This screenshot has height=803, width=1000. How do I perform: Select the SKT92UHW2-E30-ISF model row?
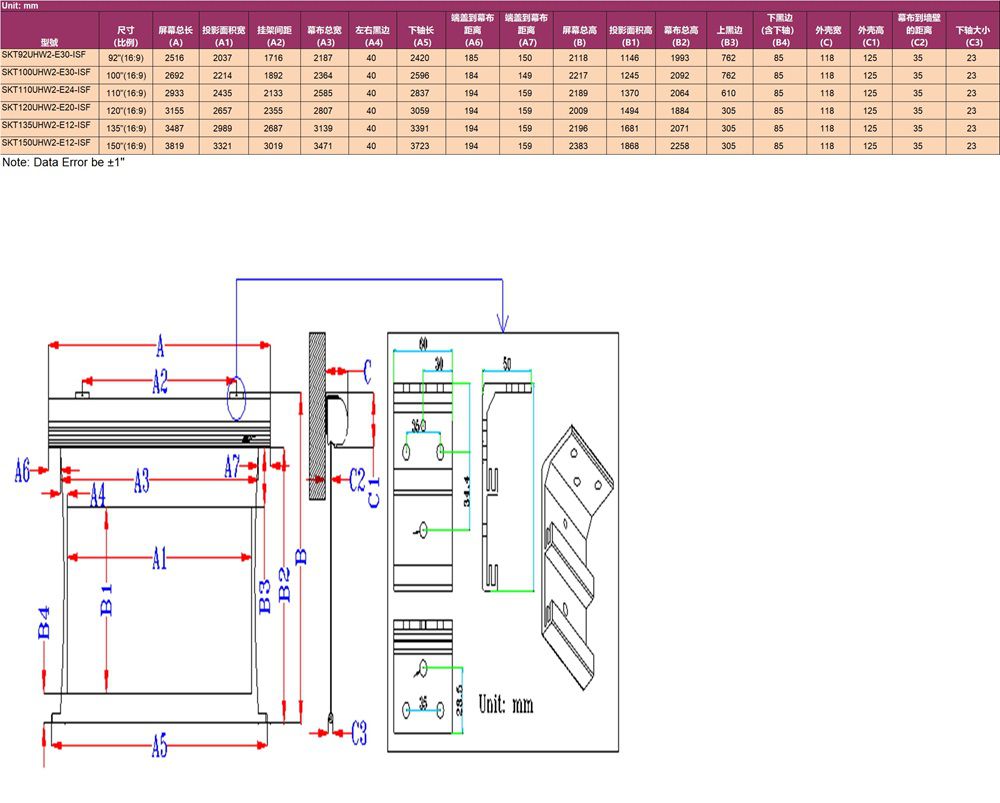[x=45, y=58]
